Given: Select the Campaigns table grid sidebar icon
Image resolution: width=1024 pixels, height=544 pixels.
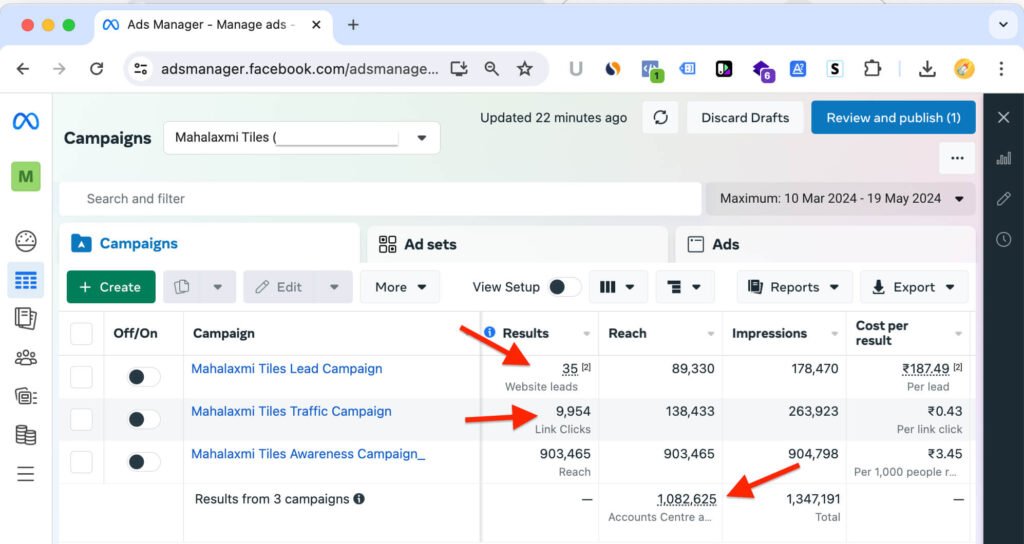Looking at the screenshot, I should (25, 281).
